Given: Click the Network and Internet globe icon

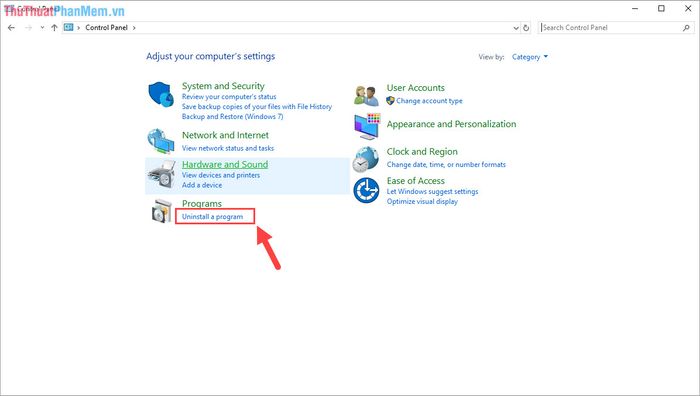Looking at the screenshot, I should click(x=161, y=141).
